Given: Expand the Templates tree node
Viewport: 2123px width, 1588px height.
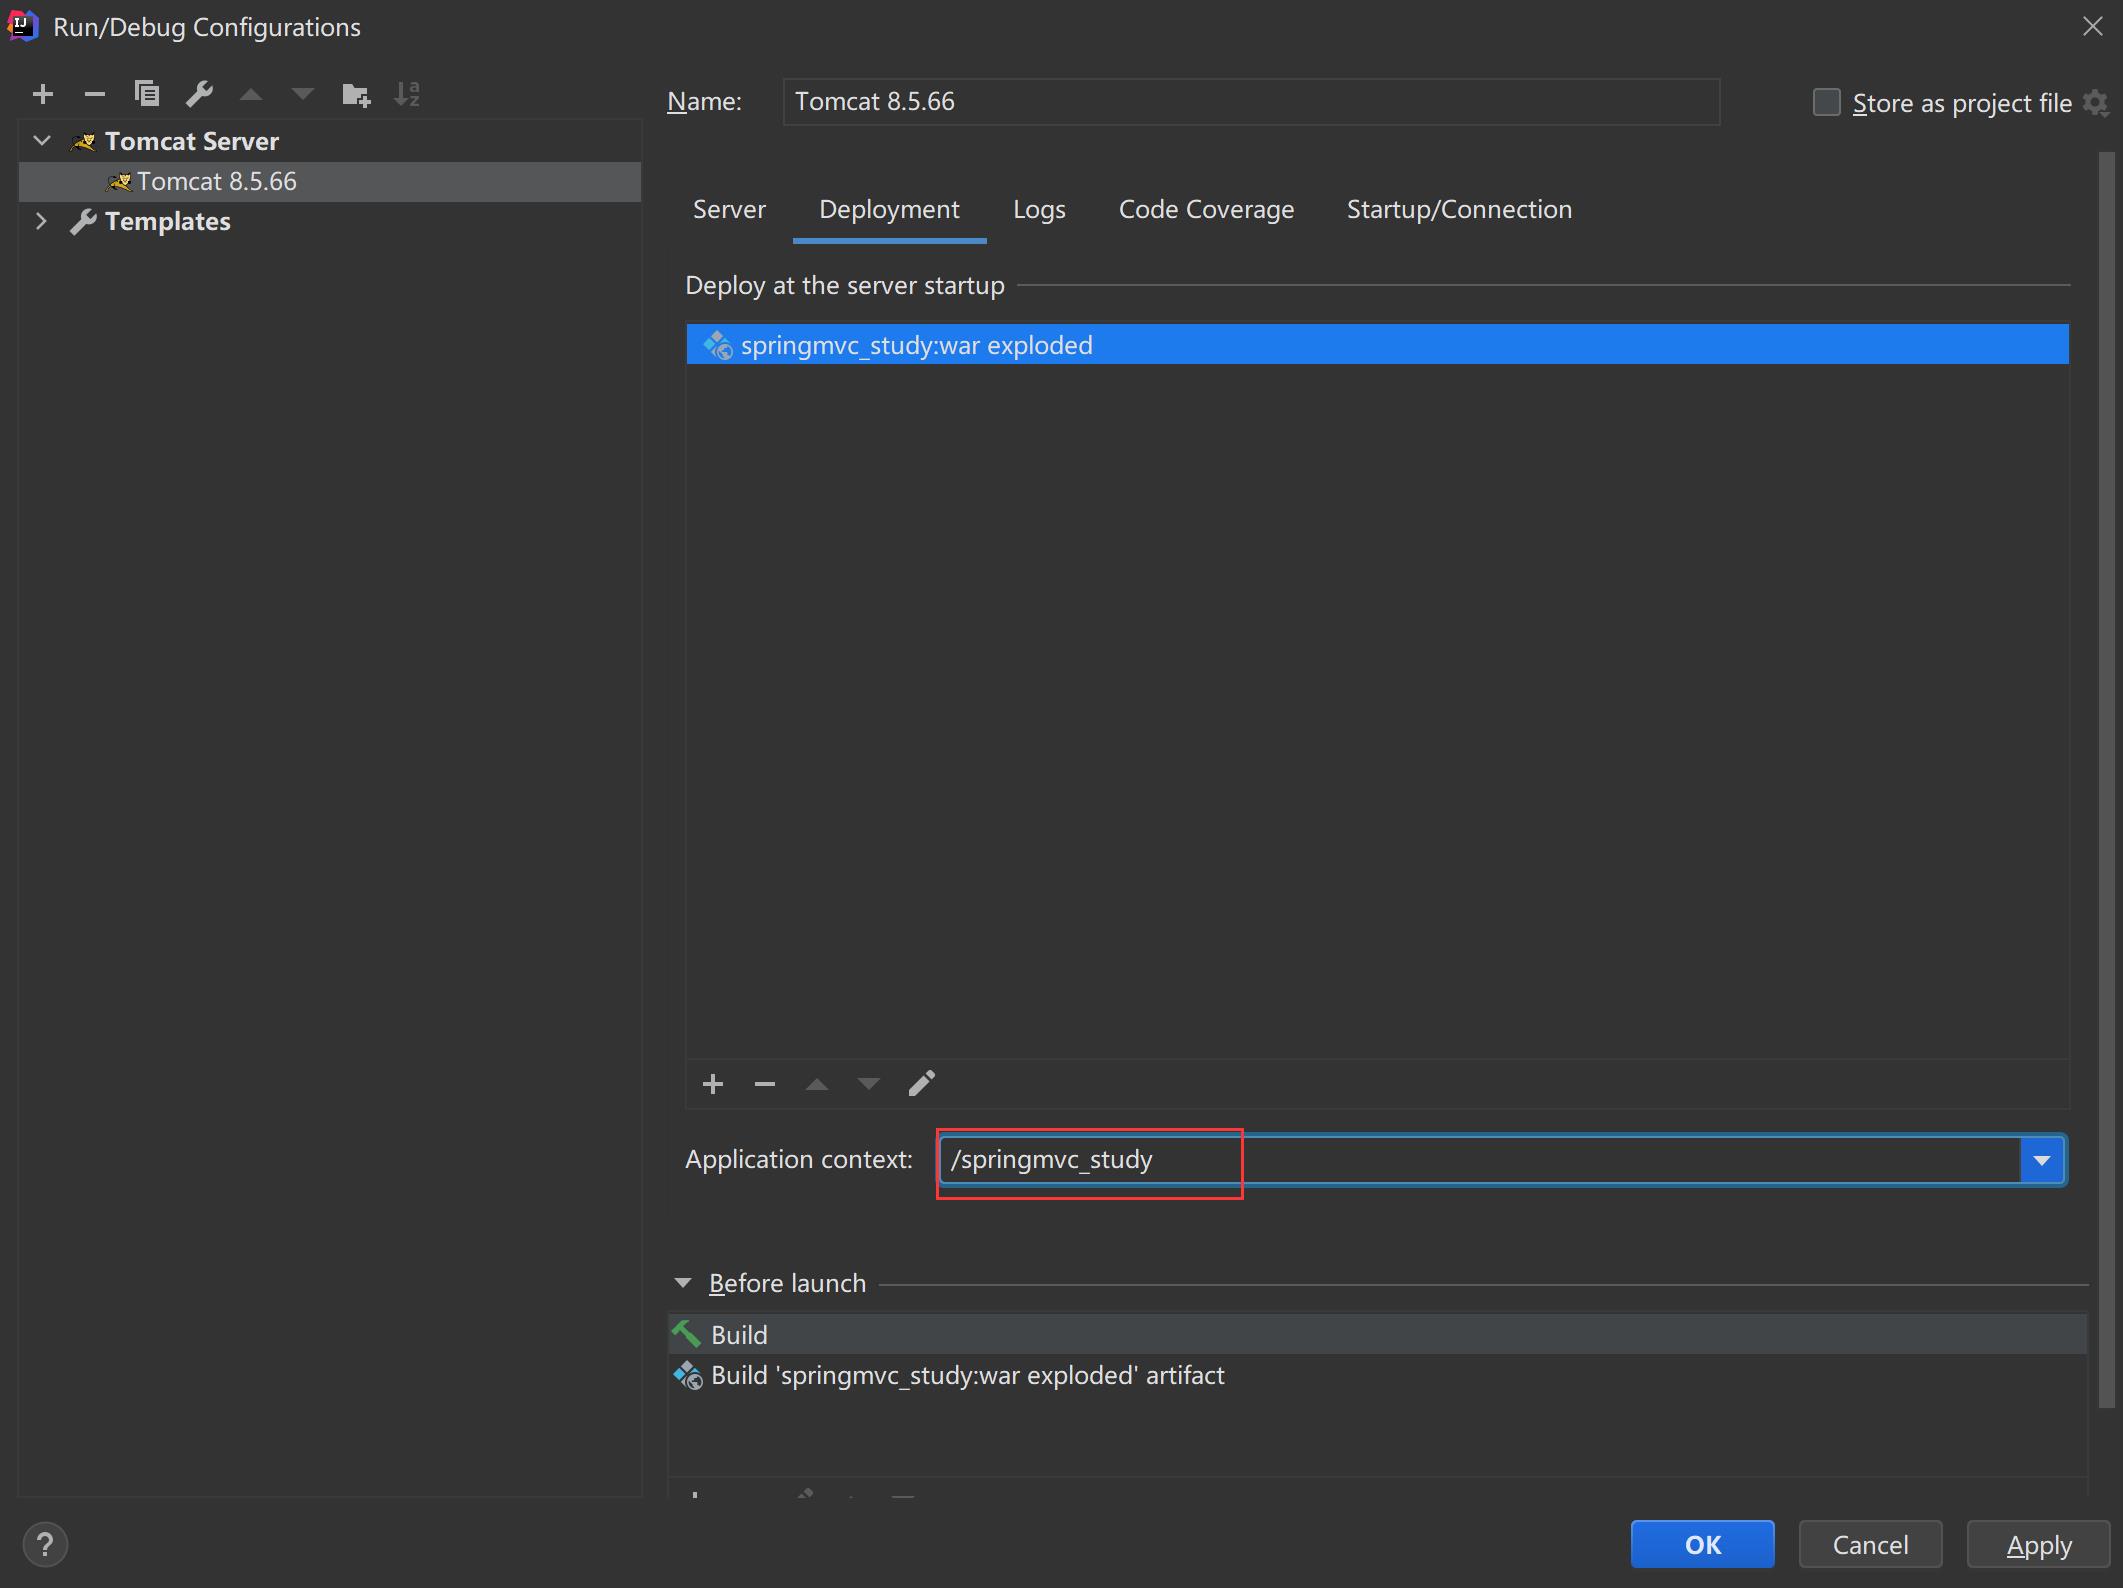Looking at the screenshot, I should tap(41, 221).
